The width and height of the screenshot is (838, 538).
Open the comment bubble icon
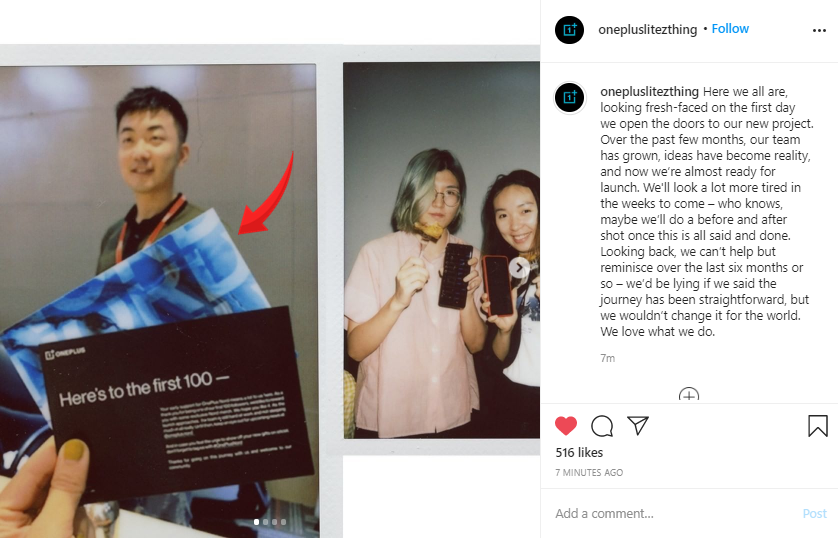pos(602,426)
